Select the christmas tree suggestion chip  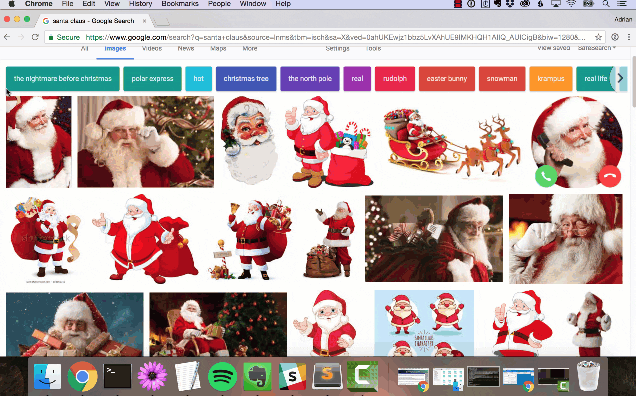pyautogui.click(x=246, y=79)
